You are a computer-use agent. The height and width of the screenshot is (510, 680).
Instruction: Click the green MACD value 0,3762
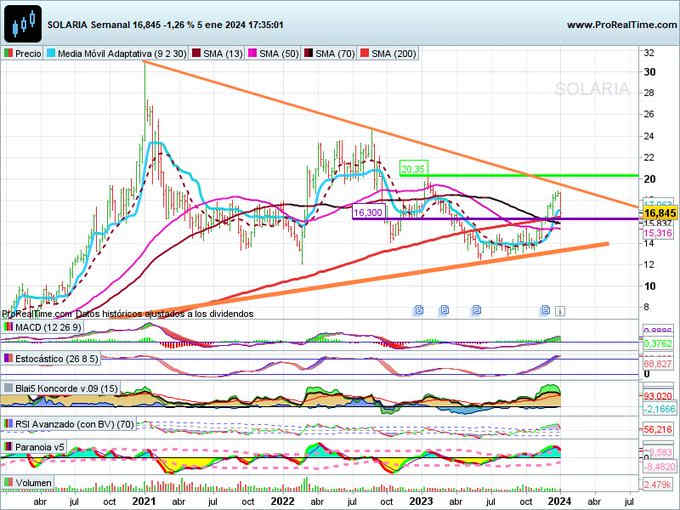click(657, 344)
